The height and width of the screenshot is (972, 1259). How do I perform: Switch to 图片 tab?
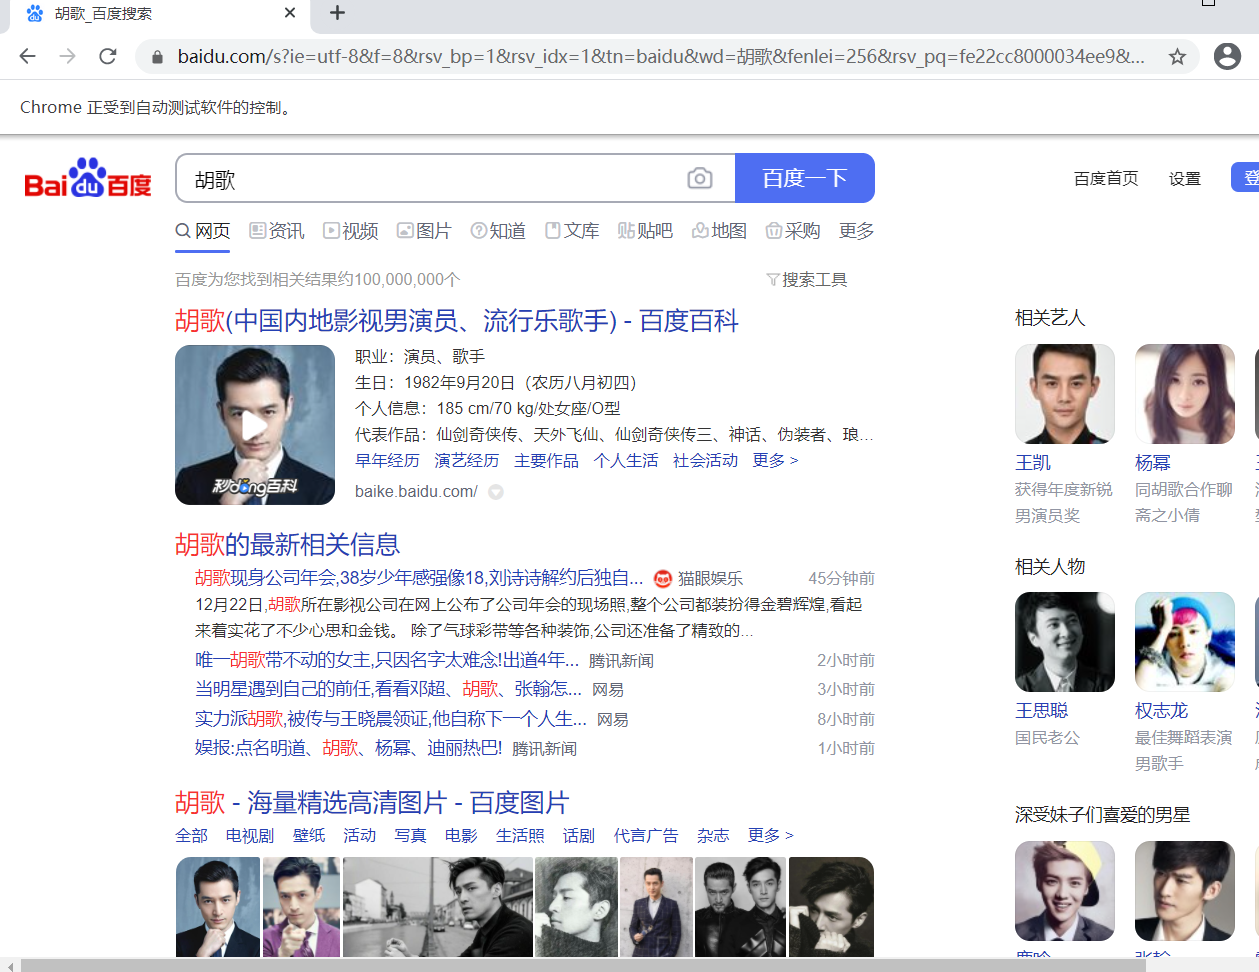click(x=424, y=231)
